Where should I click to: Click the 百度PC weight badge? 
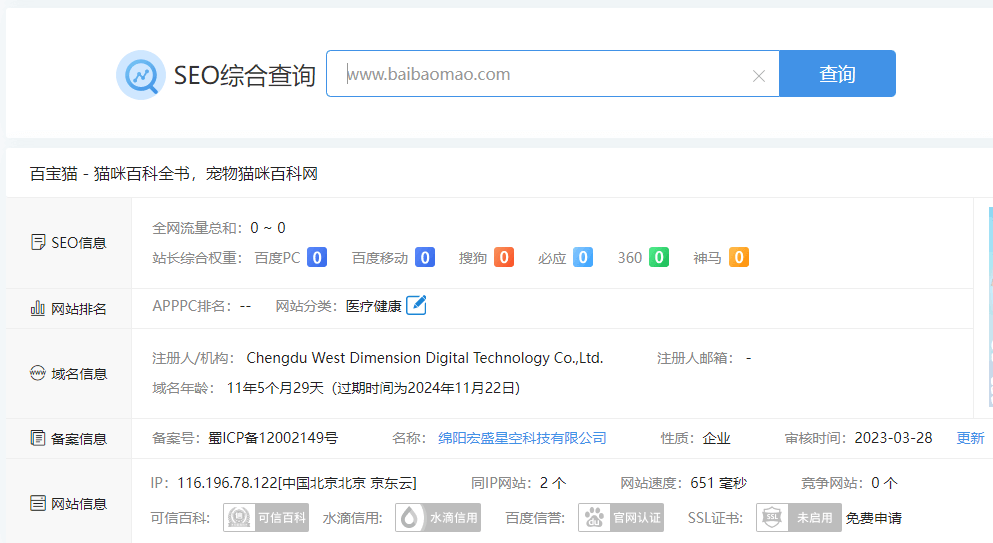pyautogui.click(x=317, y=258)
